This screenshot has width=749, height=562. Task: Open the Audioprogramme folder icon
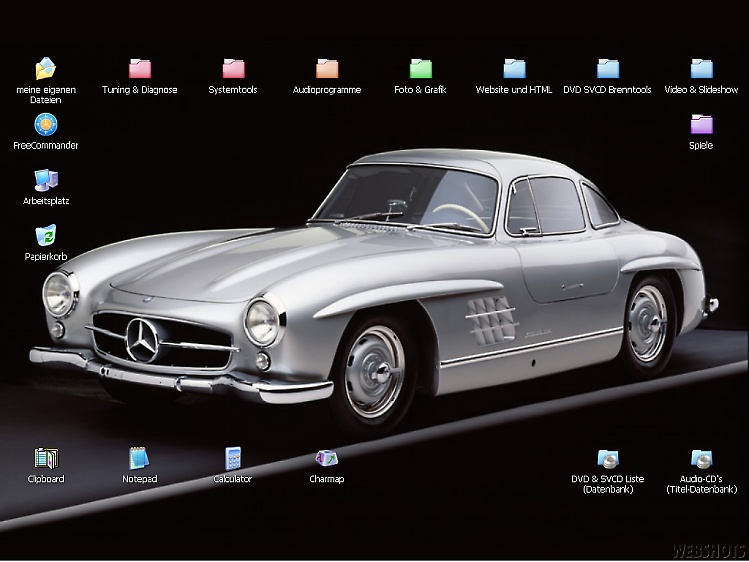click(327, 69)
